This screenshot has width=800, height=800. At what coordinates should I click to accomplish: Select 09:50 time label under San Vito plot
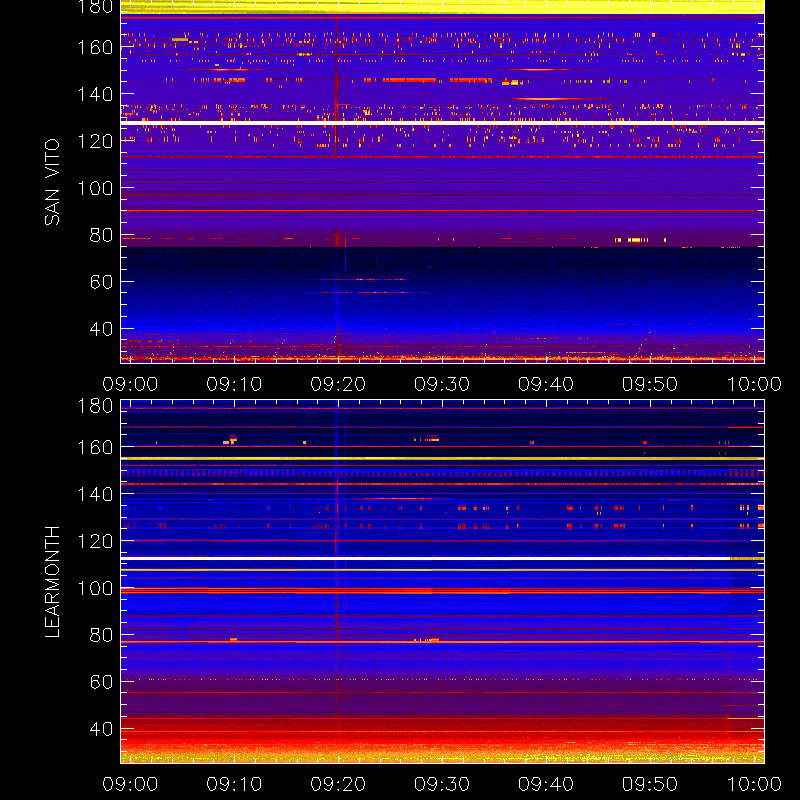[x=650, y=384]
